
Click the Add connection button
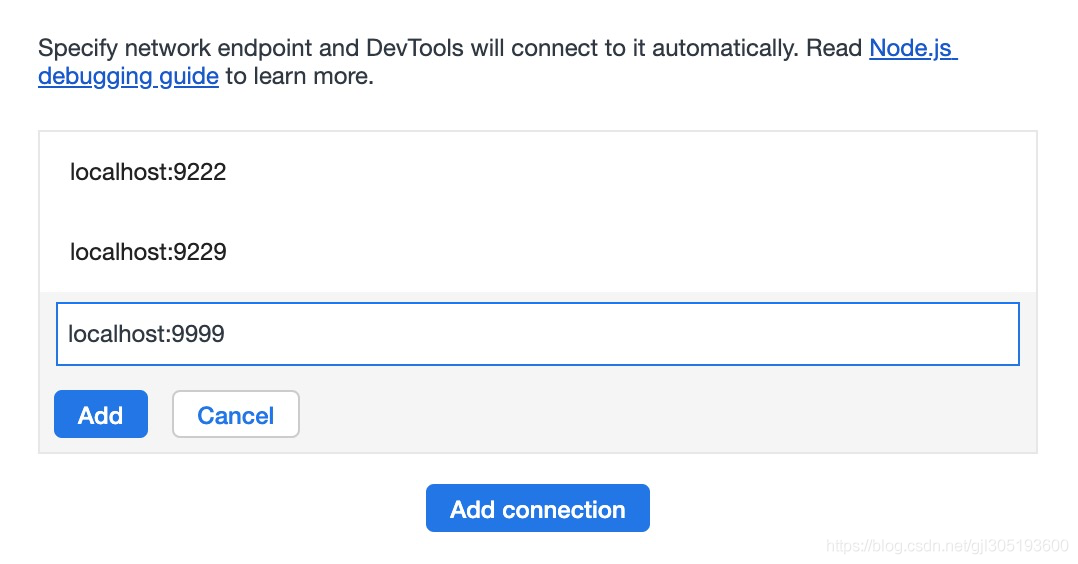pyautogui.click(x=537, y=509)
